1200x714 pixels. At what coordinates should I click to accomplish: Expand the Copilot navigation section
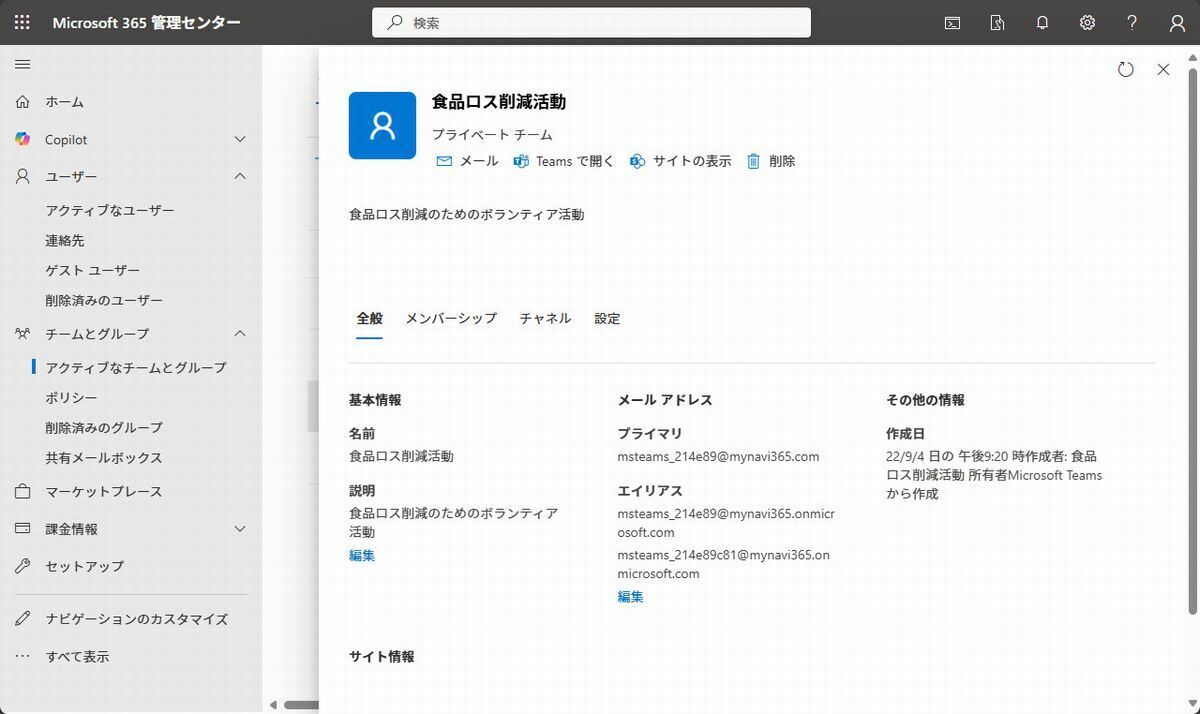(x=240, y=139)
